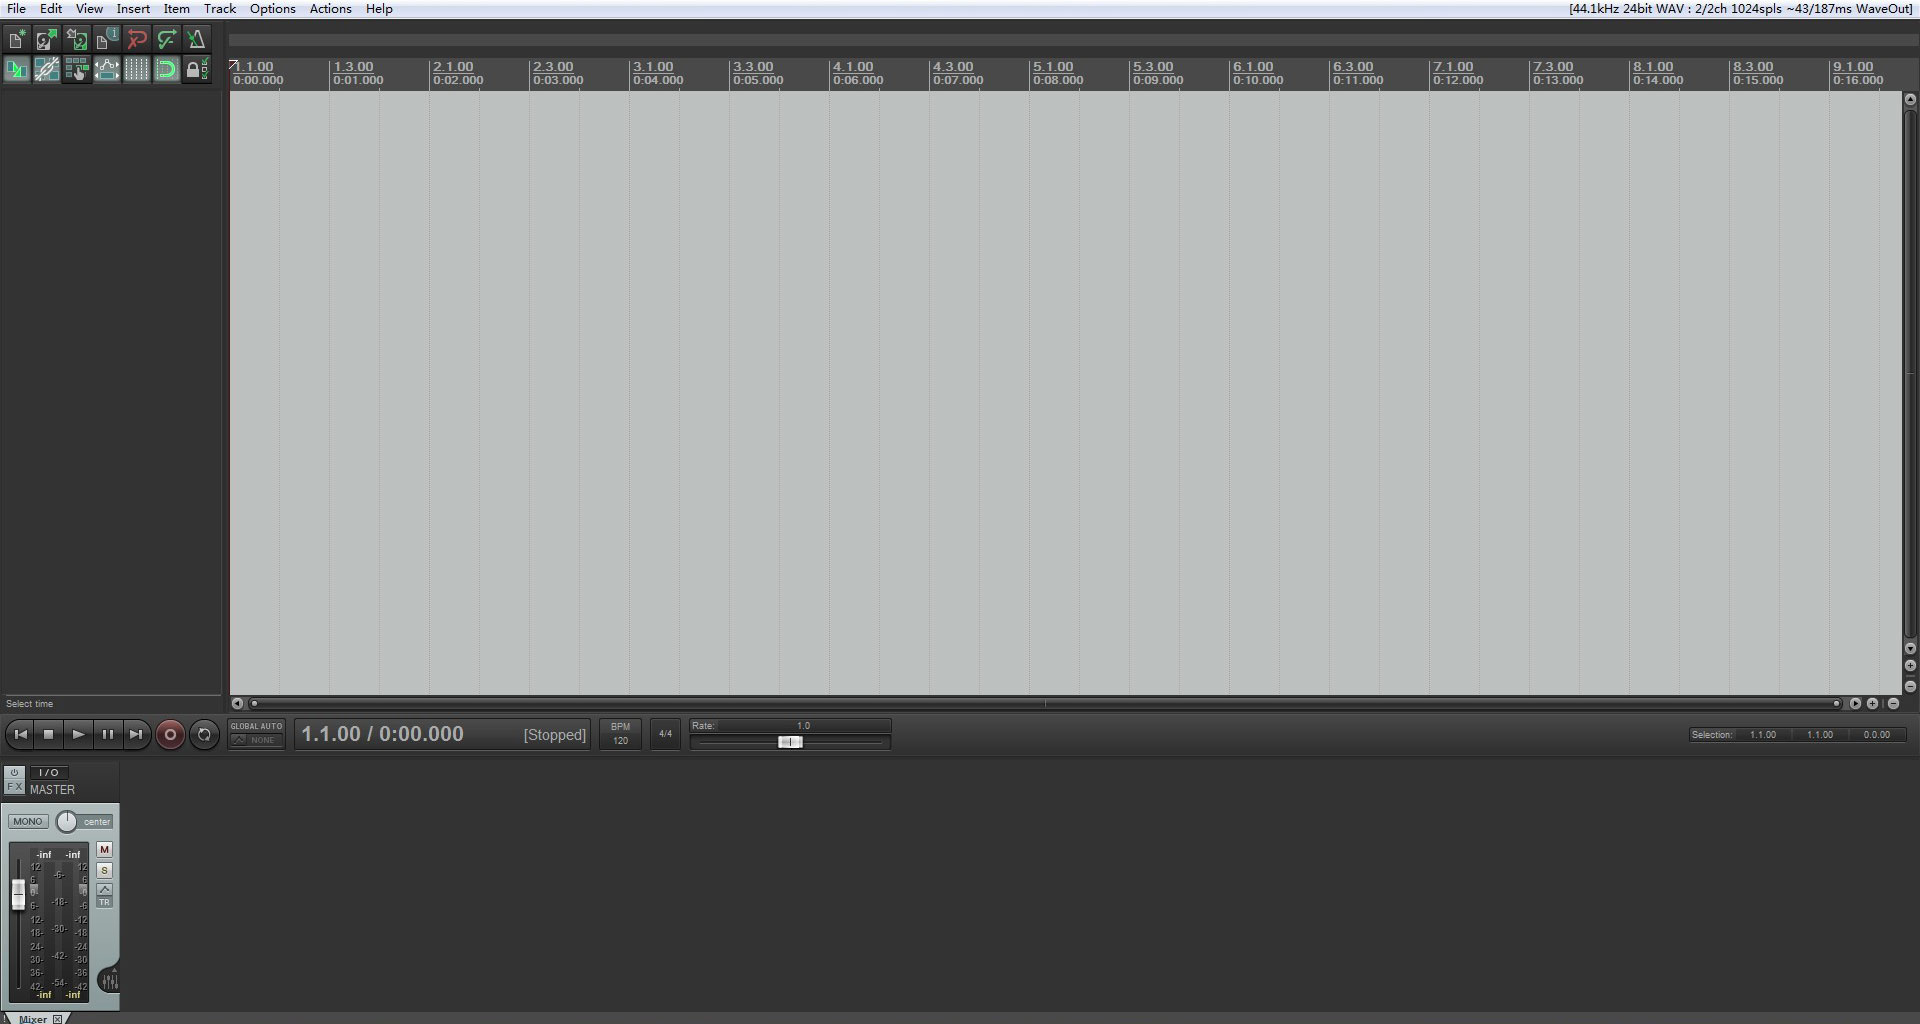Create a new project with toolbar icon

point(17,40)
